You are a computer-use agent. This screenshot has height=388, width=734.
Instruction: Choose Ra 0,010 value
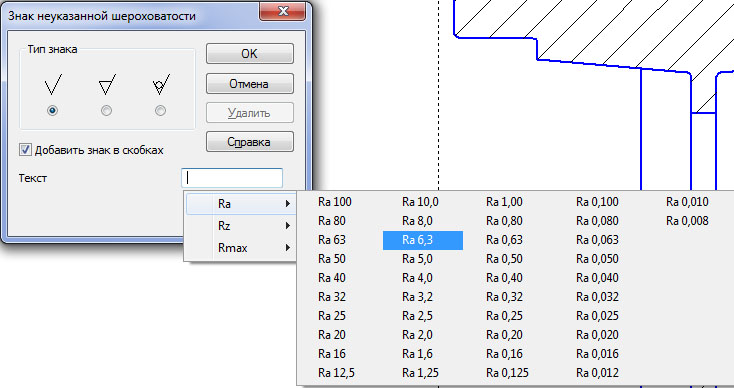[687, 202]
